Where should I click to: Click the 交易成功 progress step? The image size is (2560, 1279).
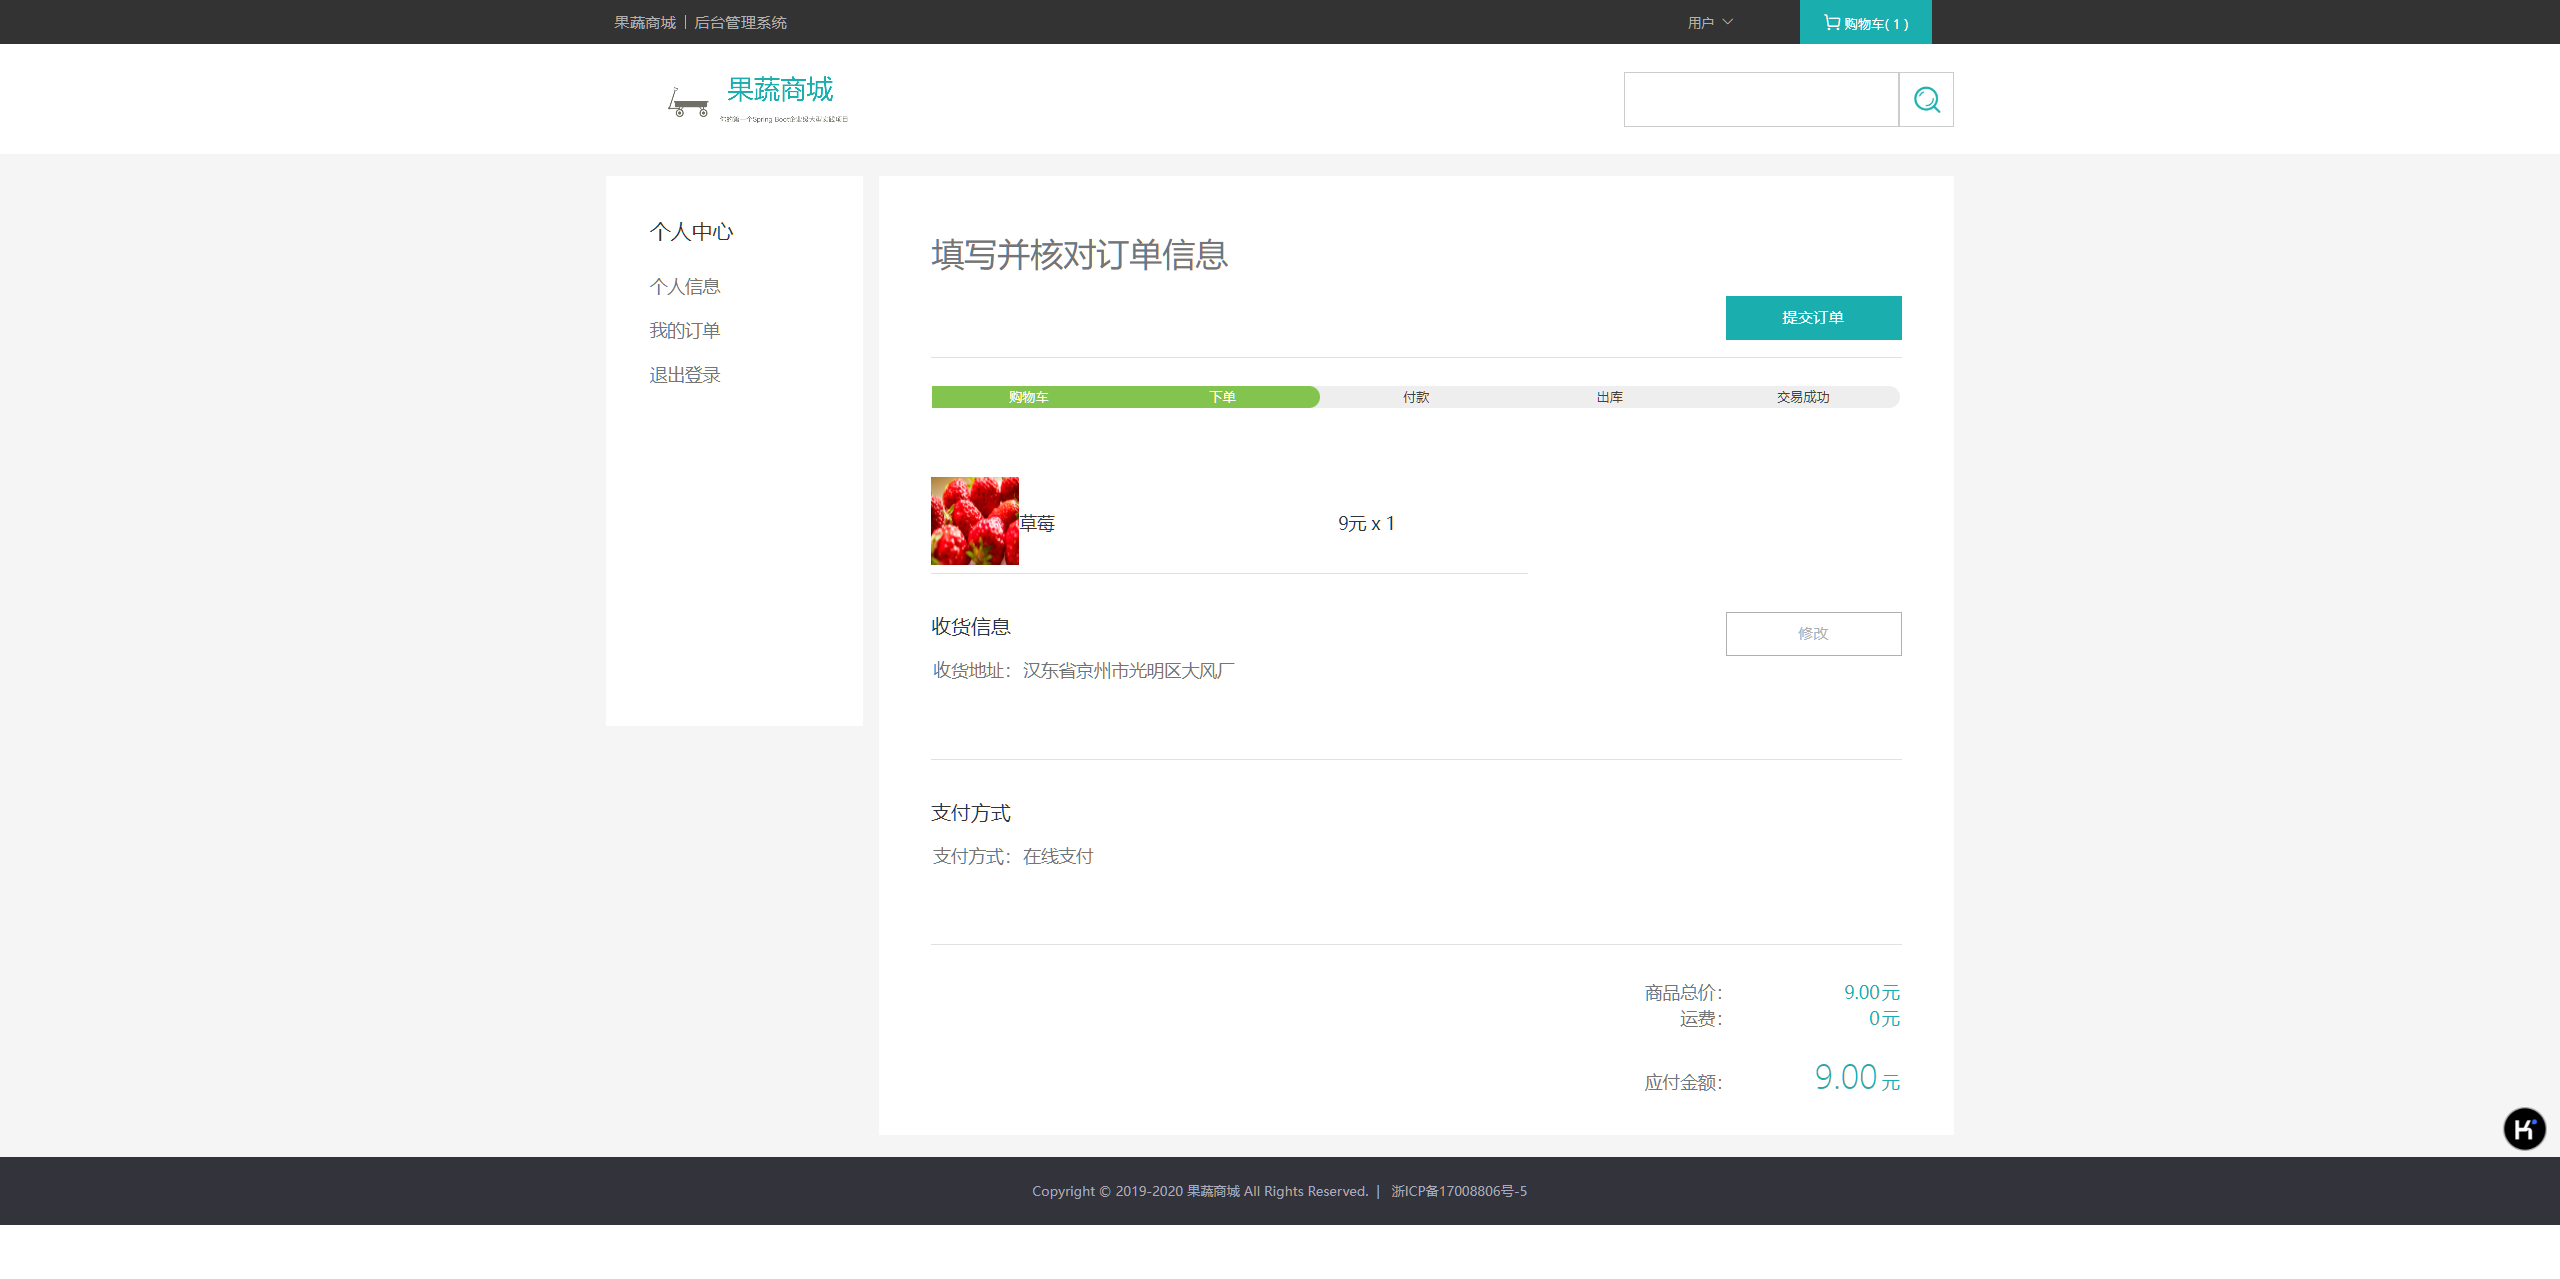(1803, 398)
